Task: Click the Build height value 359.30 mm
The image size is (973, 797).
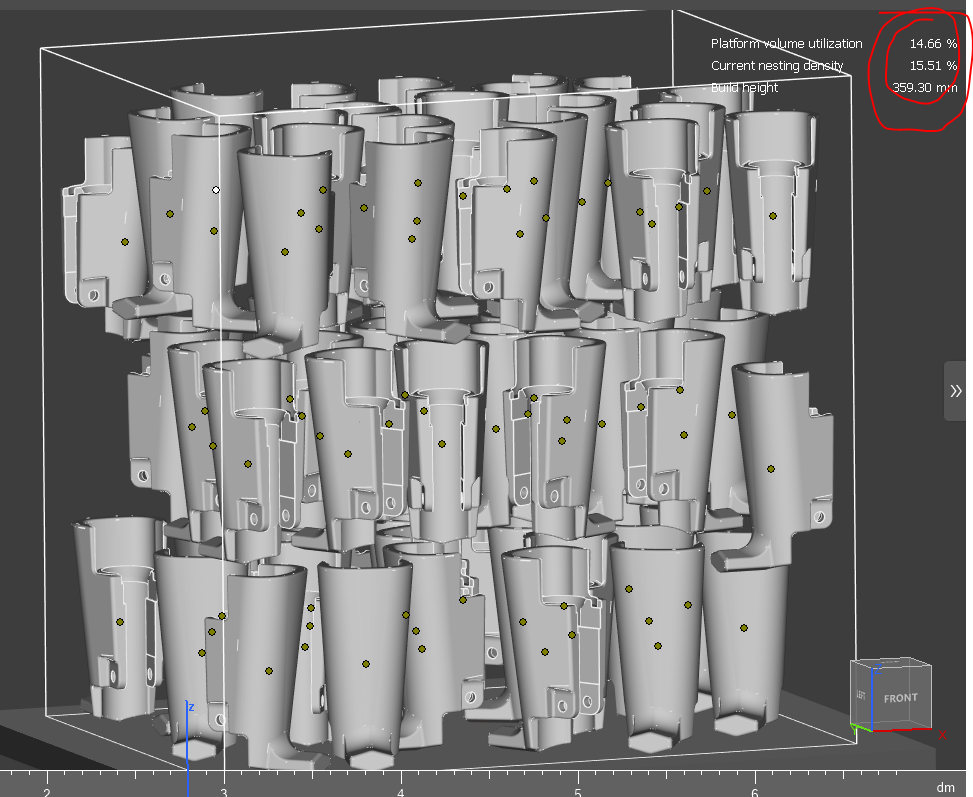Action: (x=924, y=88)
